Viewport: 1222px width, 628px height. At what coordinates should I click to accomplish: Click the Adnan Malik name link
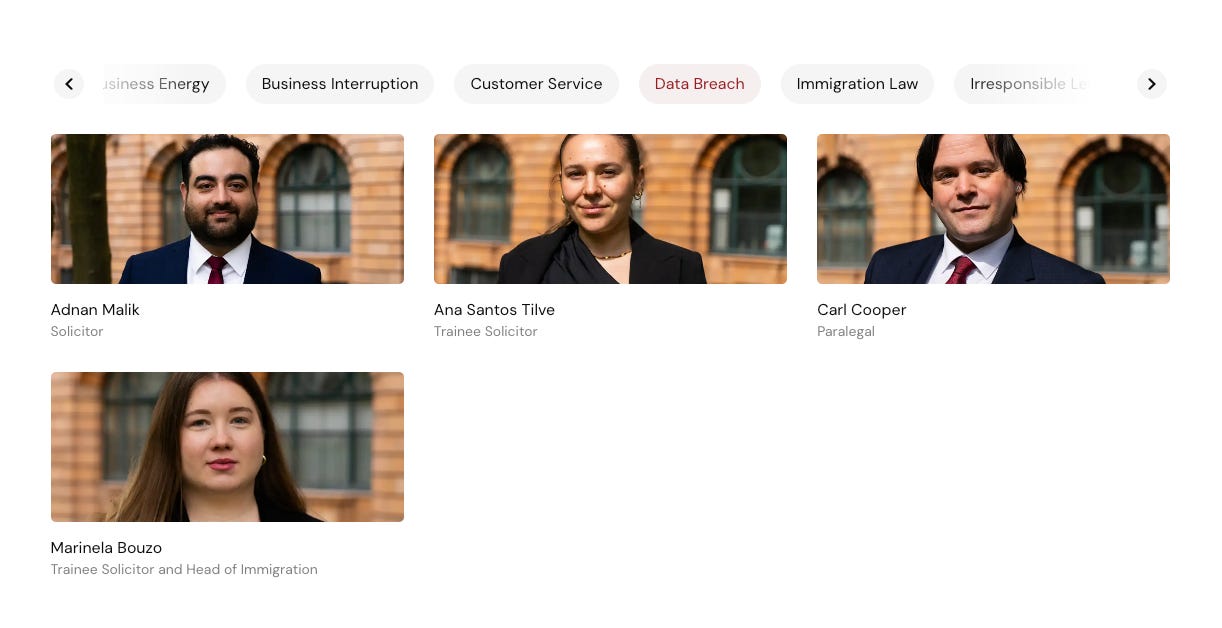tap(95, 310)
